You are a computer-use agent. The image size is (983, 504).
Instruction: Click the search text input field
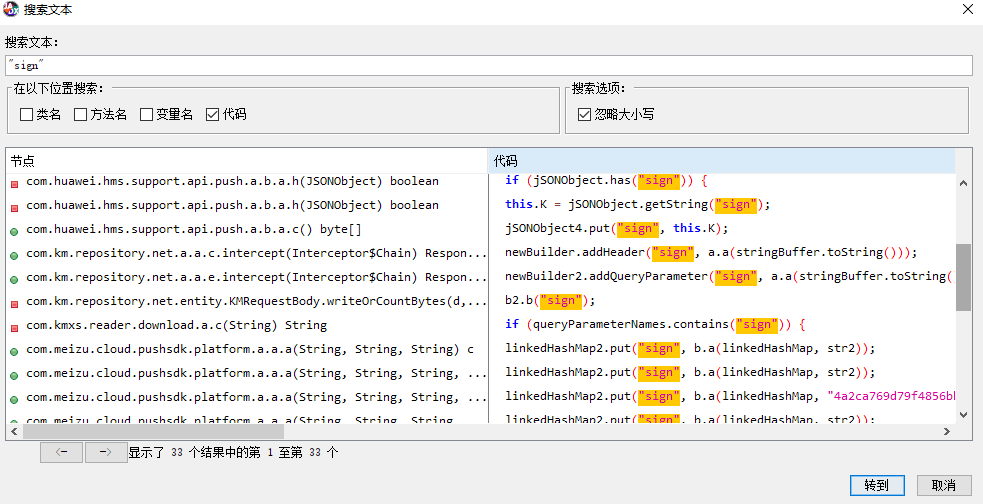tap(488, 65)
